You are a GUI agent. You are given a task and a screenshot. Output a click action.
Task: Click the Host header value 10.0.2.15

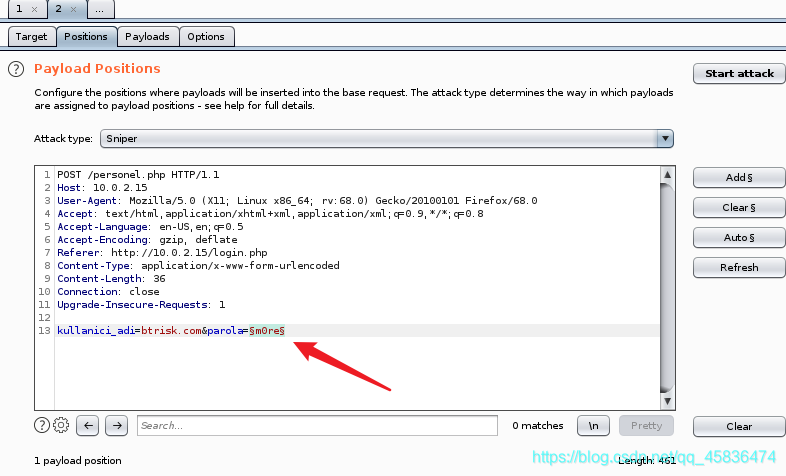[x=120, y=188]
